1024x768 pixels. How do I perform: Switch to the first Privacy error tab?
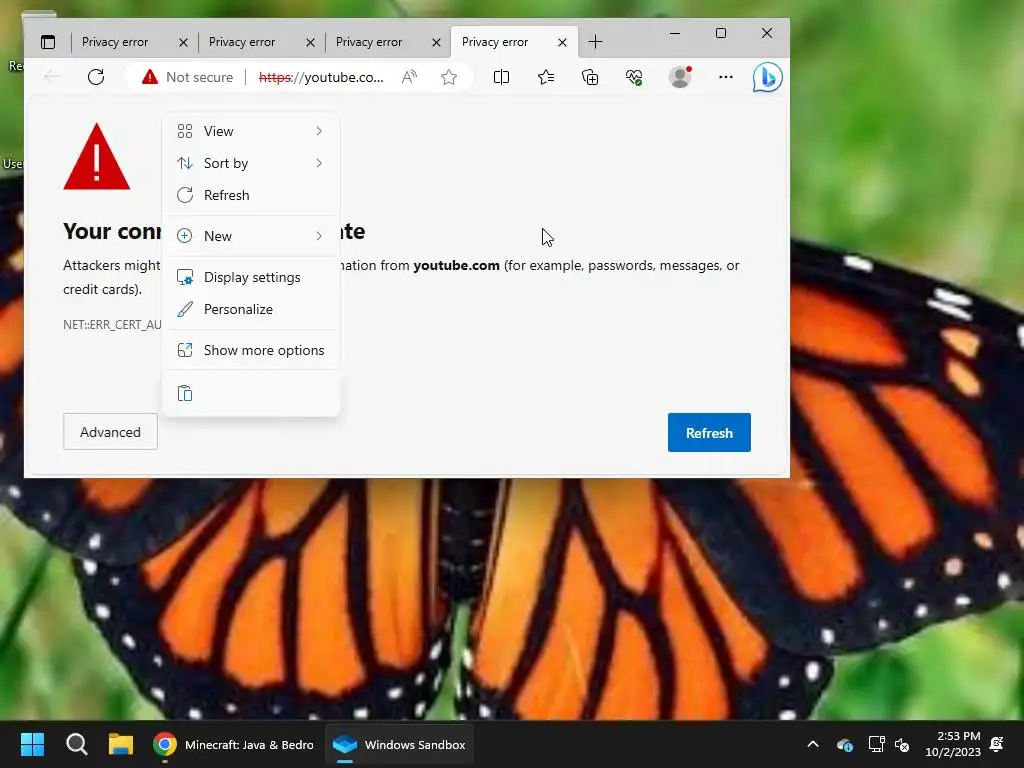pos(115,42)
